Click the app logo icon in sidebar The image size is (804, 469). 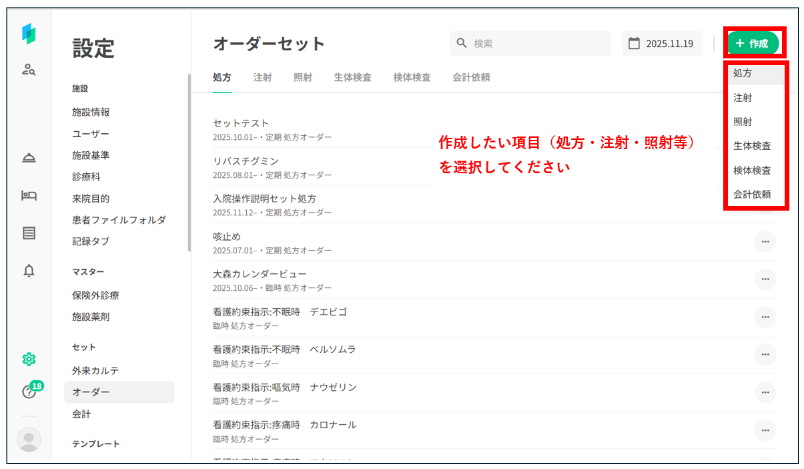pos(29,34)
